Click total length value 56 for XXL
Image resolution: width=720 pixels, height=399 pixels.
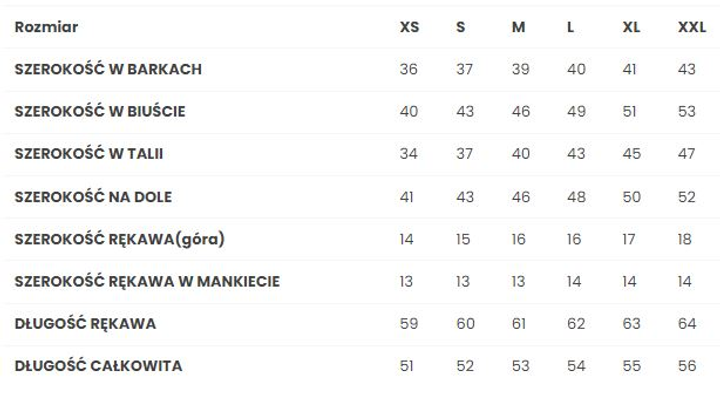click(x=687, y=366)
